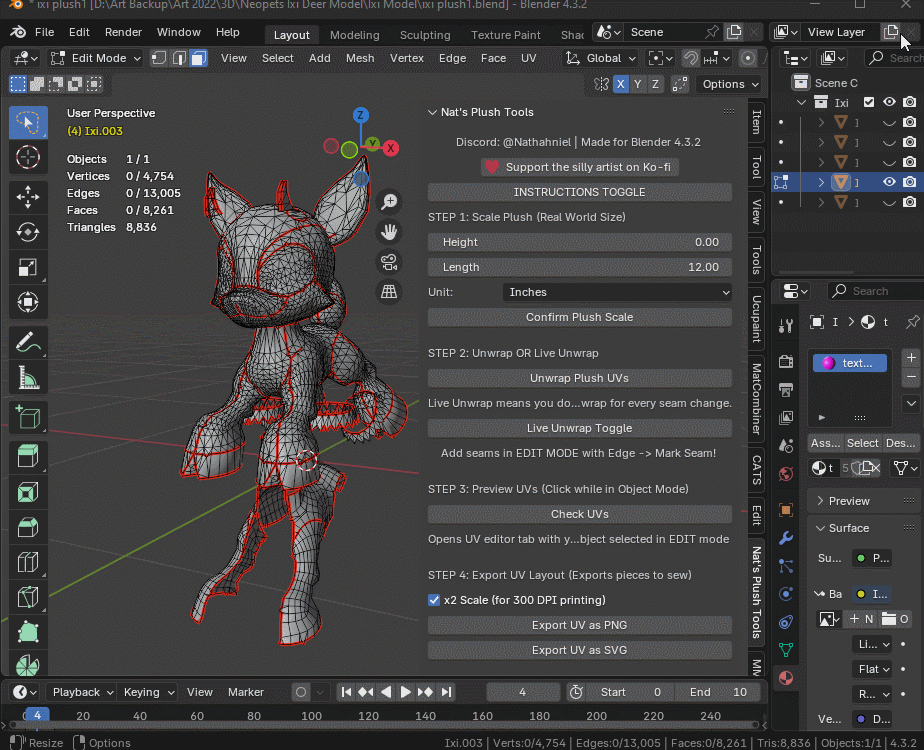Select the Cursor tool
924x750 pixels.
pyautogui.click(x=28, y=157)
